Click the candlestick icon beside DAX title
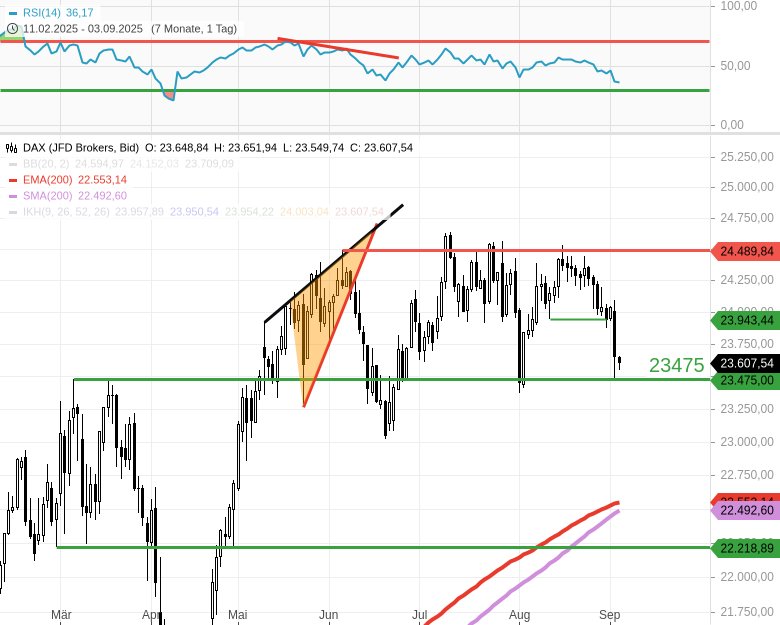 [12, 148]
